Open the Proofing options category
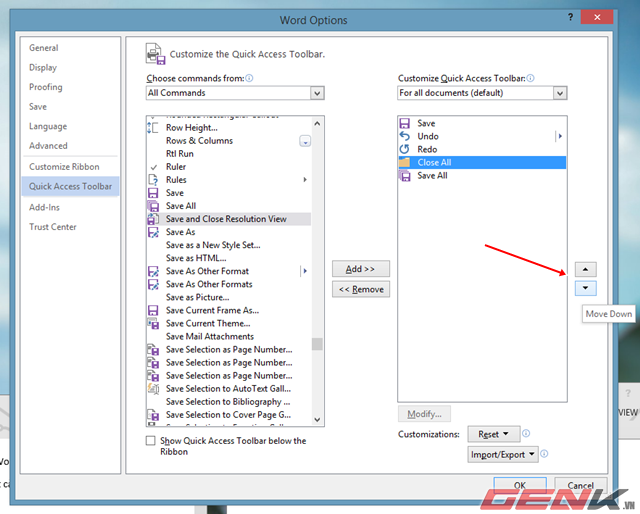The width and height of the screenshot is (640, 514). coord(46,87)
